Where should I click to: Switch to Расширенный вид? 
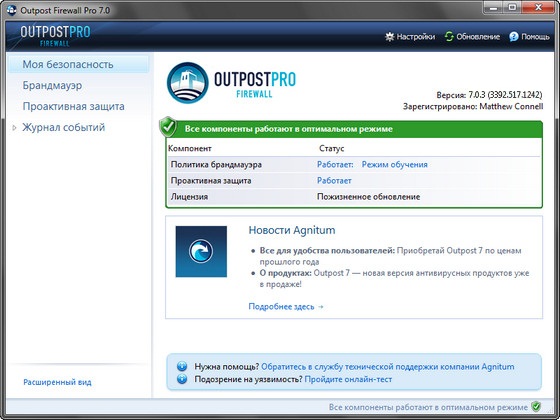tap(57, 382)
